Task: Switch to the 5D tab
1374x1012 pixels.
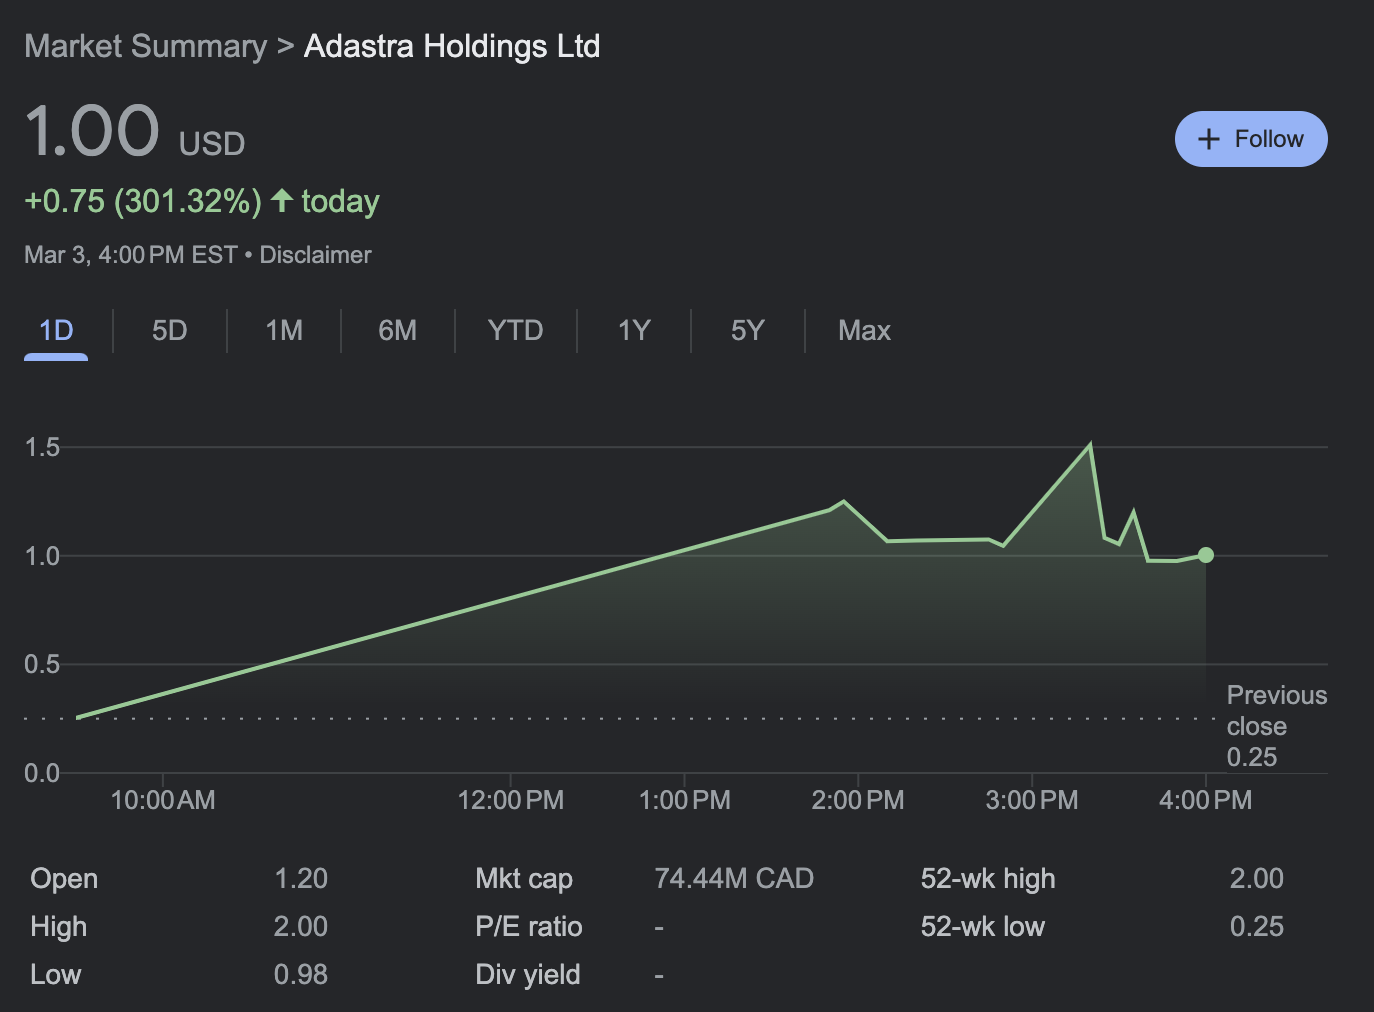Action: 170,331
